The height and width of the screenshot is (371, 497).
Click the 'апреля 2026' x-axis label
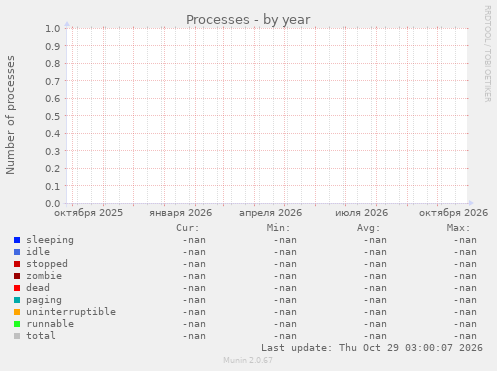tap(270, 213)
